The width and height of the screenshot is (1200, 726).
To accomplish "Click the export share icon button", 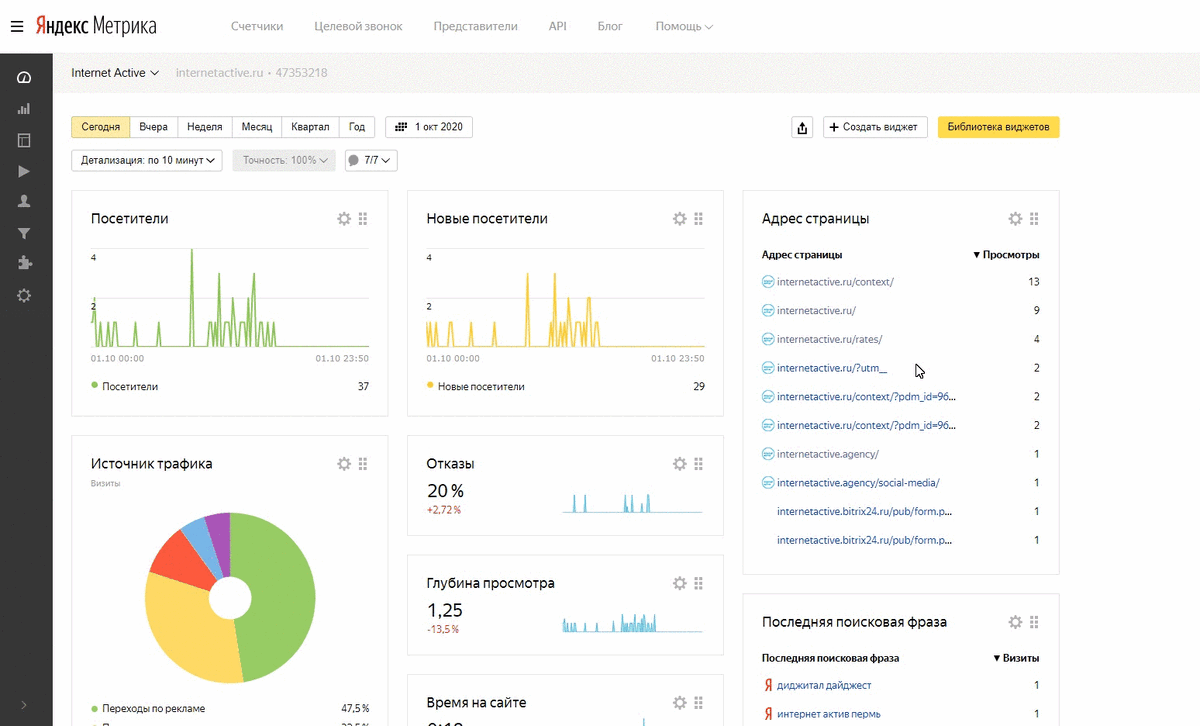I will click(x=802, y=128).
